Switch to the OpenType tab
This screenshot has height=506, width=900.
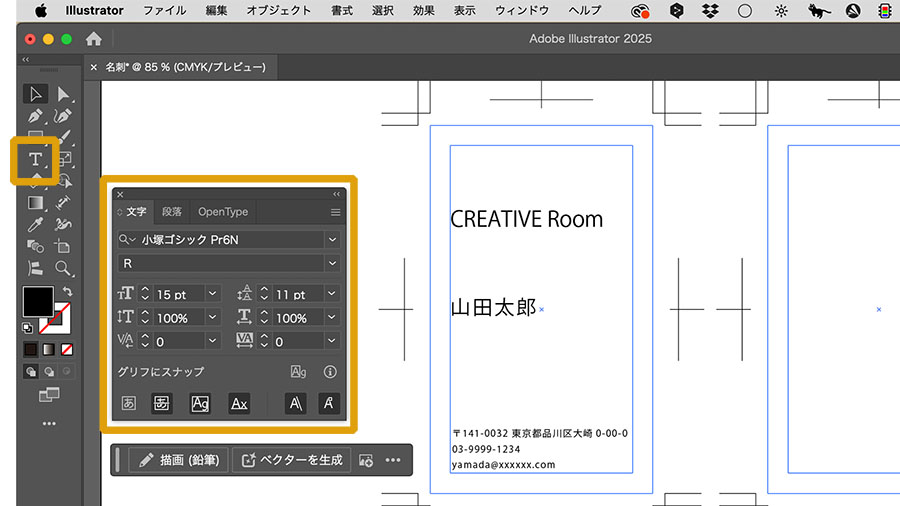pyautogui.click(x=223, y=212)
